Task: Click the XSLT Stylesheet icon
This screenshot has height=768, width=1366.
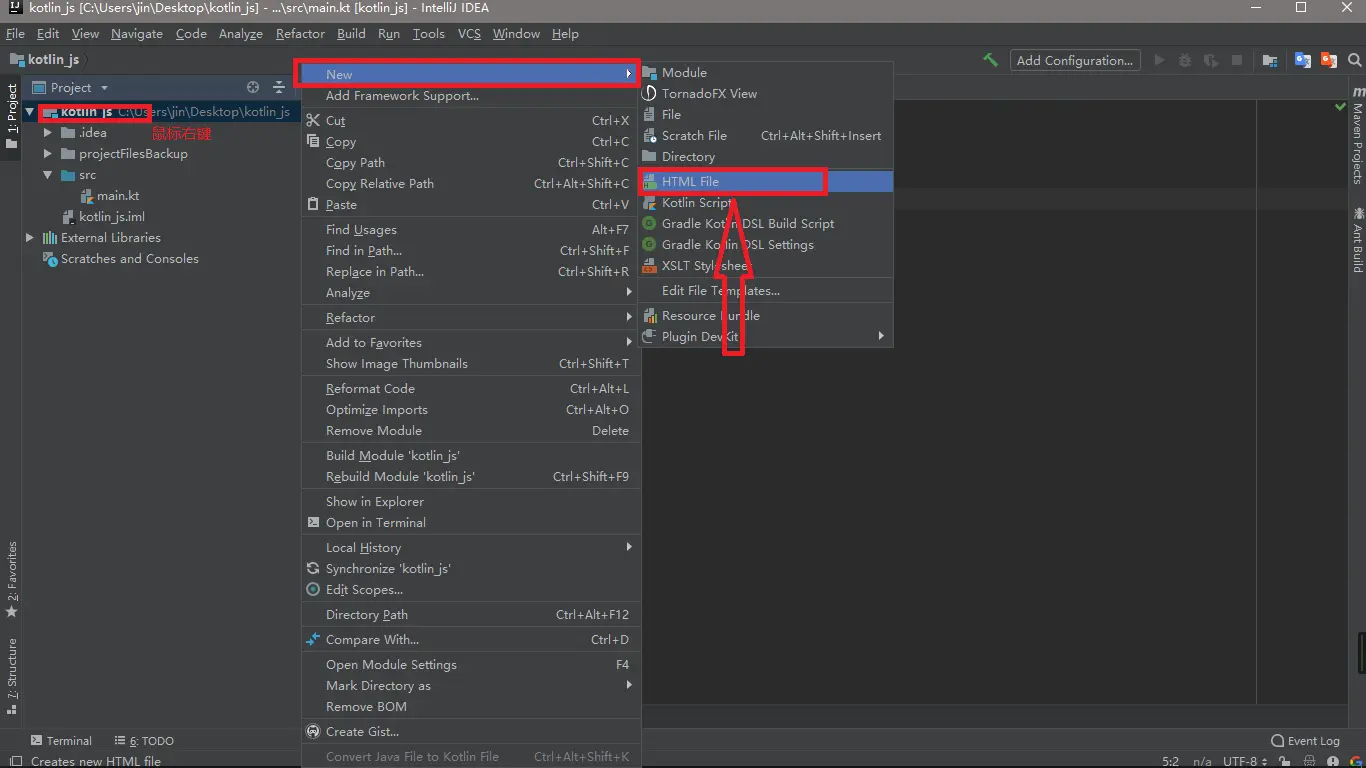Action: tap(650, 265)
